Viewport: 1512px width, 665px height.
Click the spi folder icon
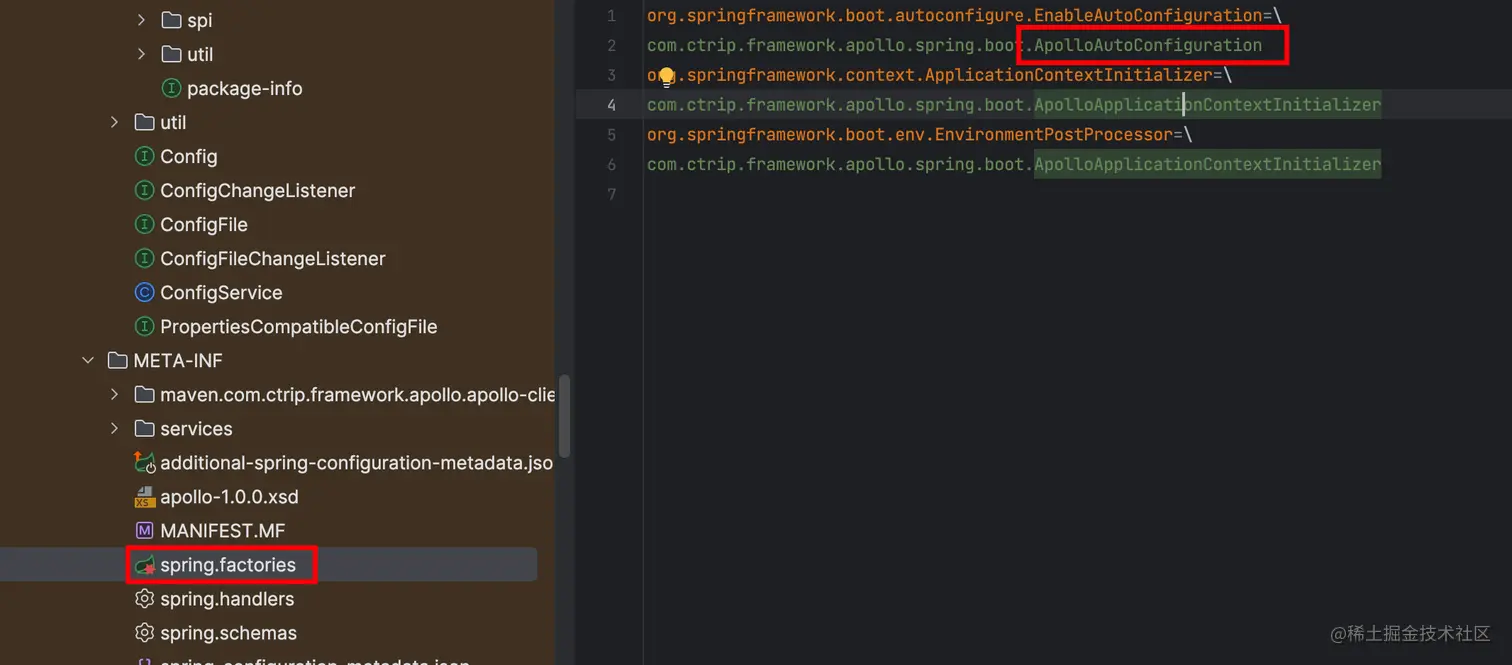click(171, 20)
